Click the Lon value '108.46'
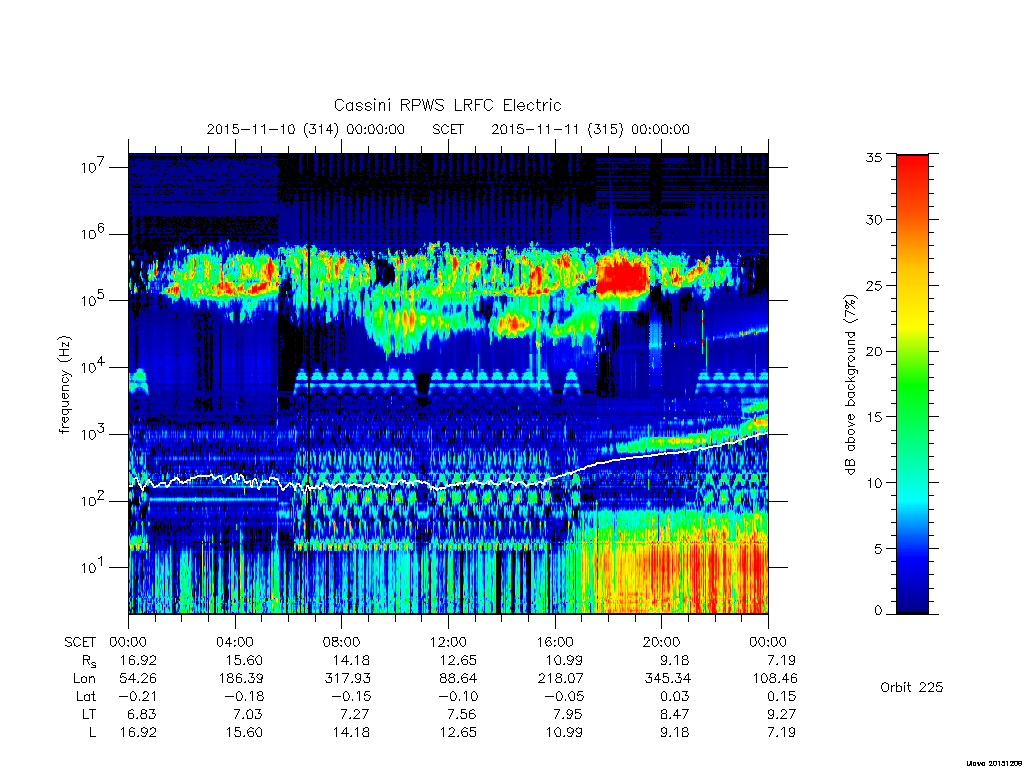The height and width of the screenshot is (768, 1024). tap(775, 679)
